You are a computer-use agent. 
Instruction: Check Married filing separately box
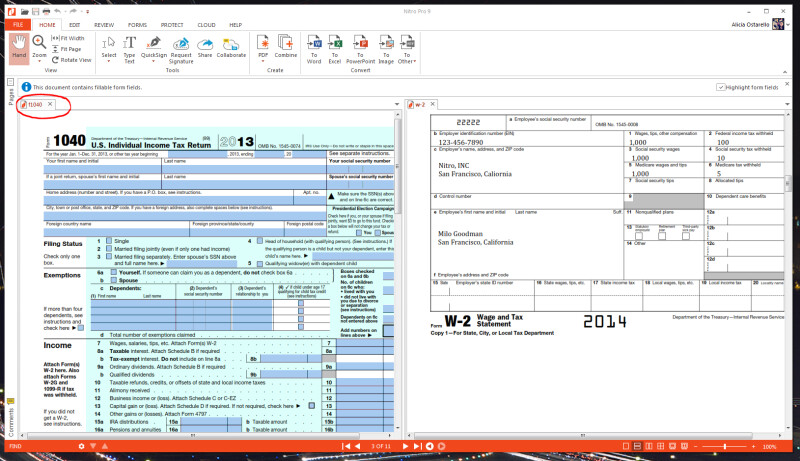point(109,257)
